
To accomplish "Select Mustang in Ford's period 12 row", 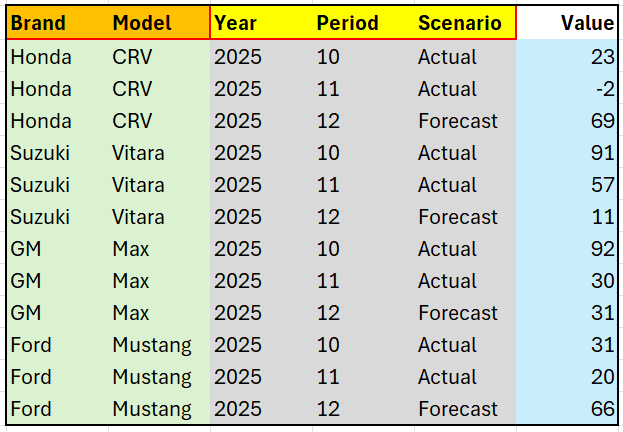I will tap(151, 409).
